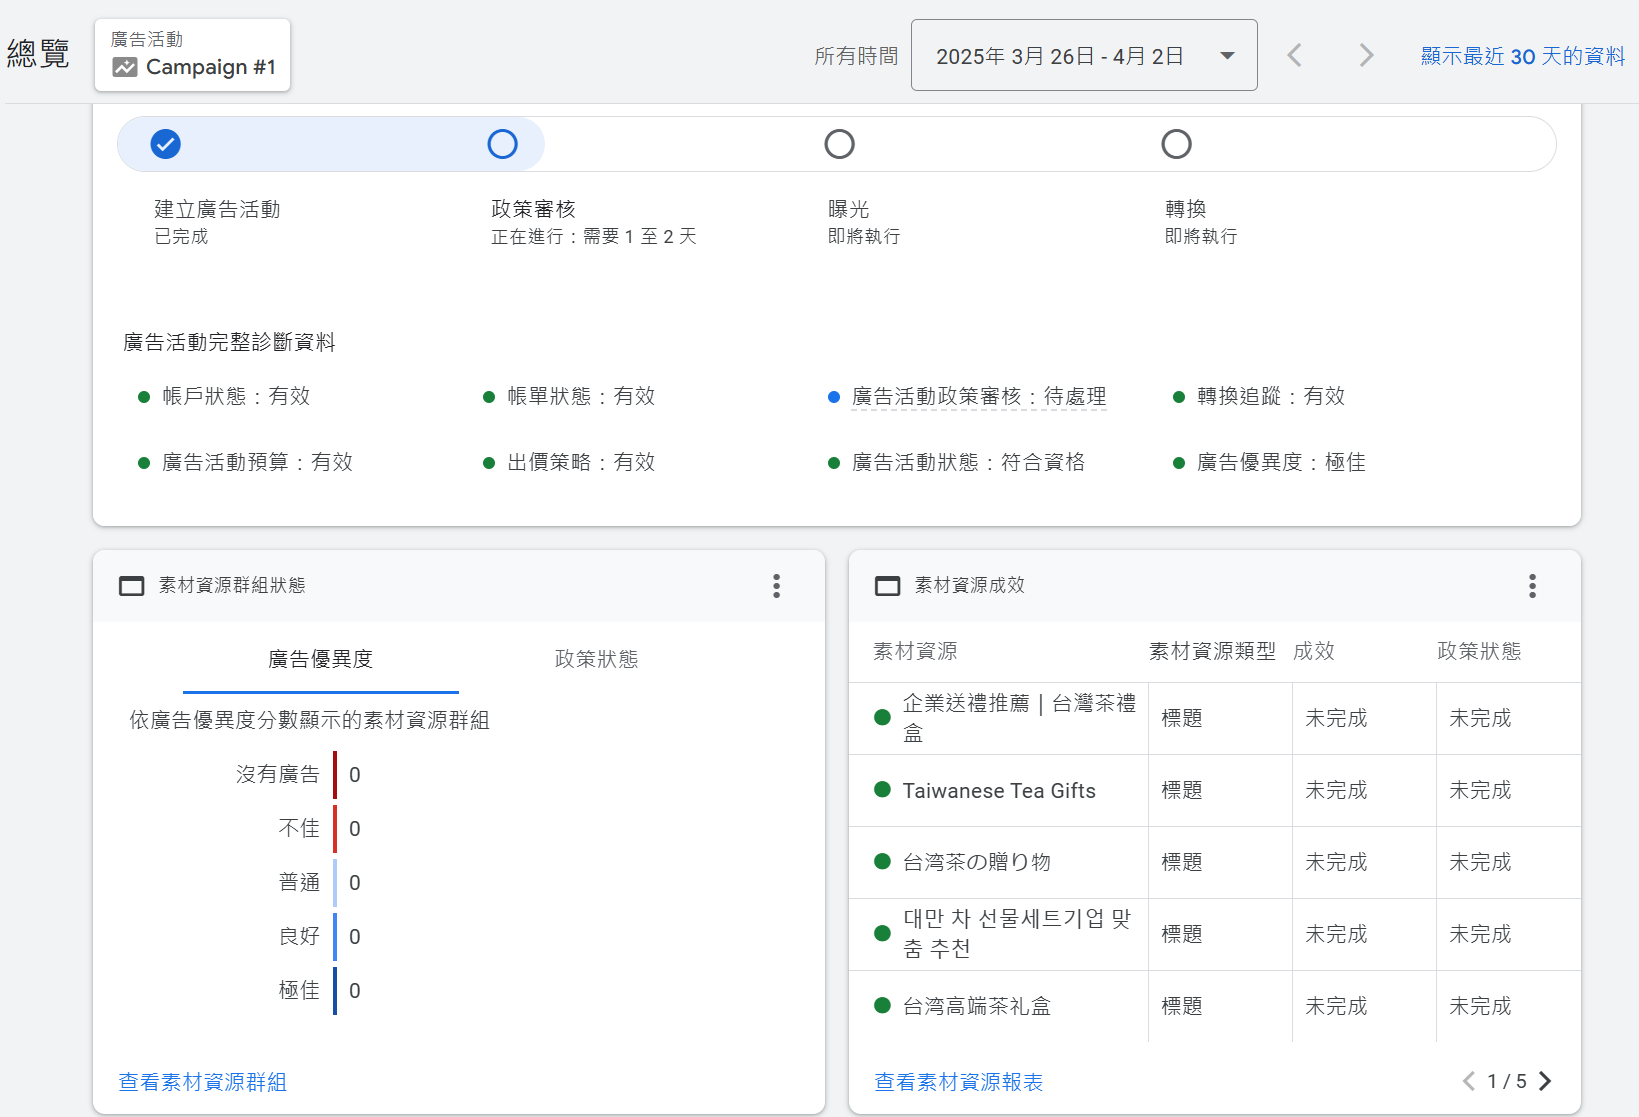Image resolution: width=1639 pixels, height=1117 pixels.
Task: Click the 沒有廣告 bar value
Action: [x=355, y=775]
